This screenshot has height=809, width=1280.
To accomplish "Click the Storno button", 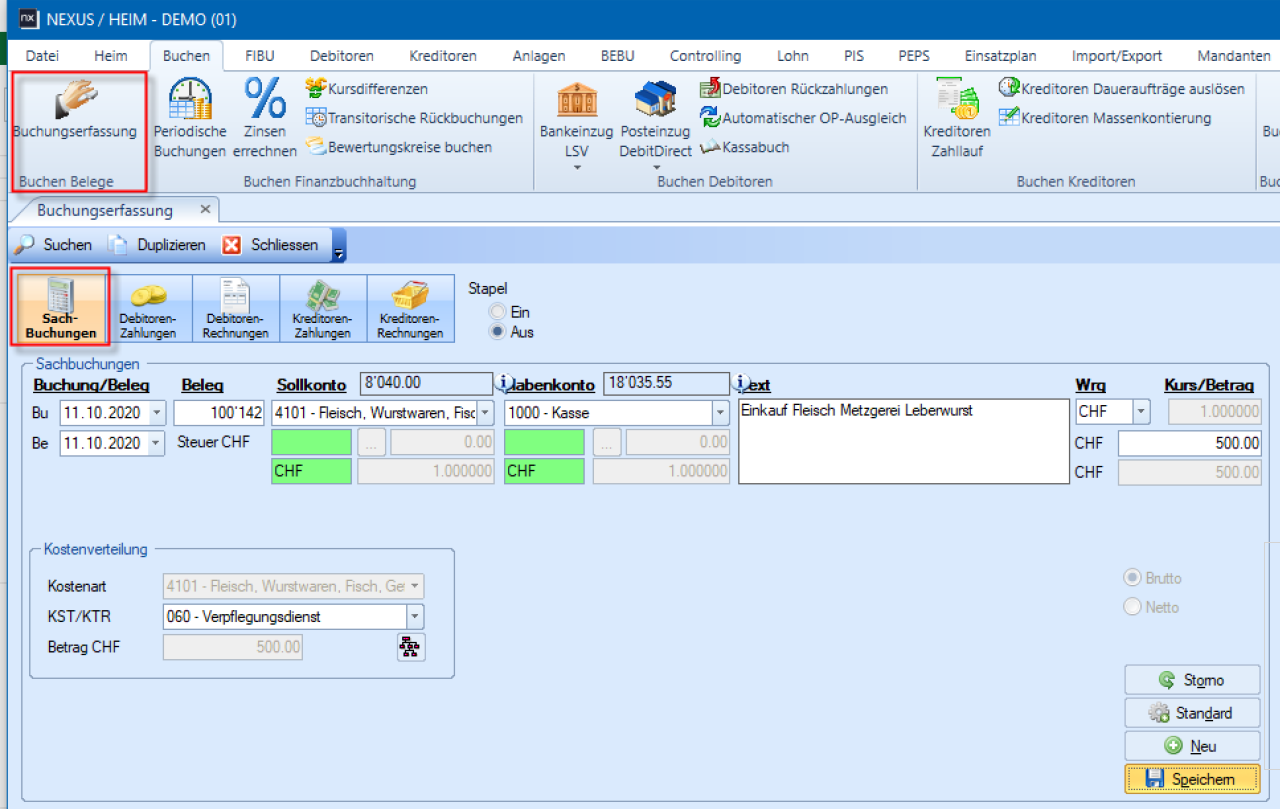I will (x=1191, y=680).
